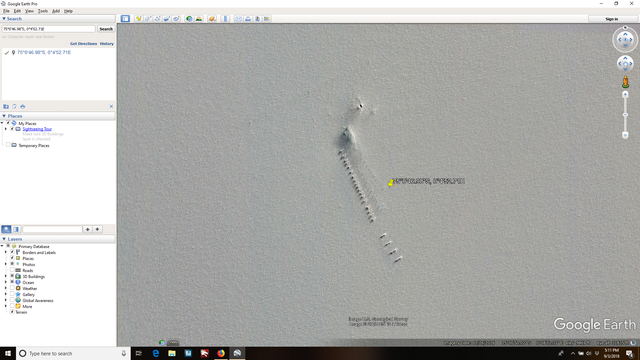Image resolution: width=640 pixels, height=360 pixels.
Task: Open the File menu
Action: 7,11
